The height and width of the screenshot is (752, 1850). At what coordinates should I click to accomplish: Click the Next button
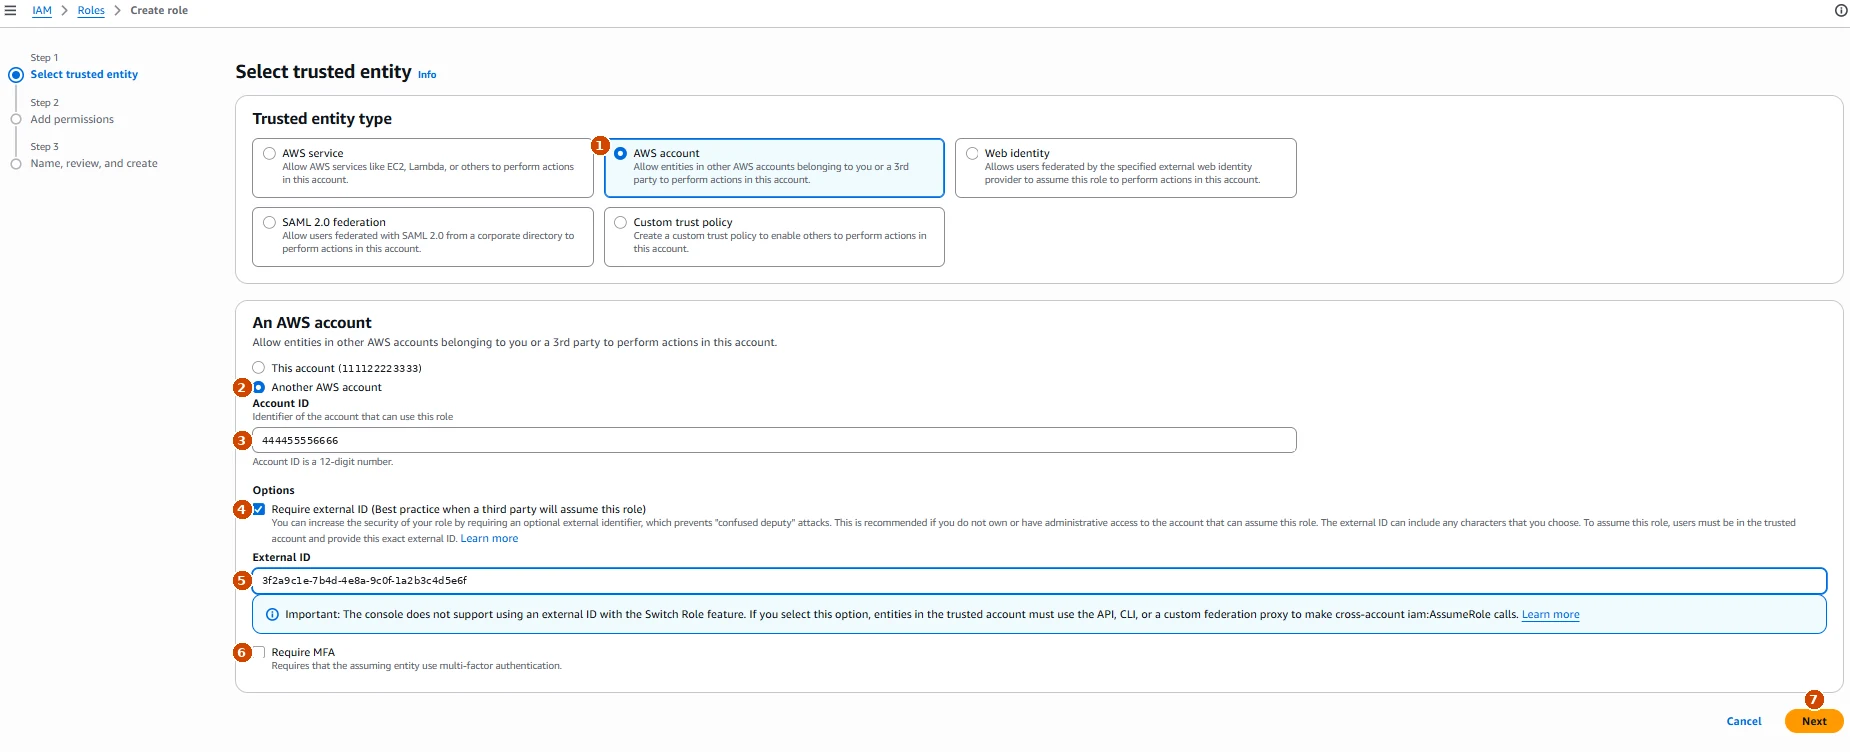1814,721
